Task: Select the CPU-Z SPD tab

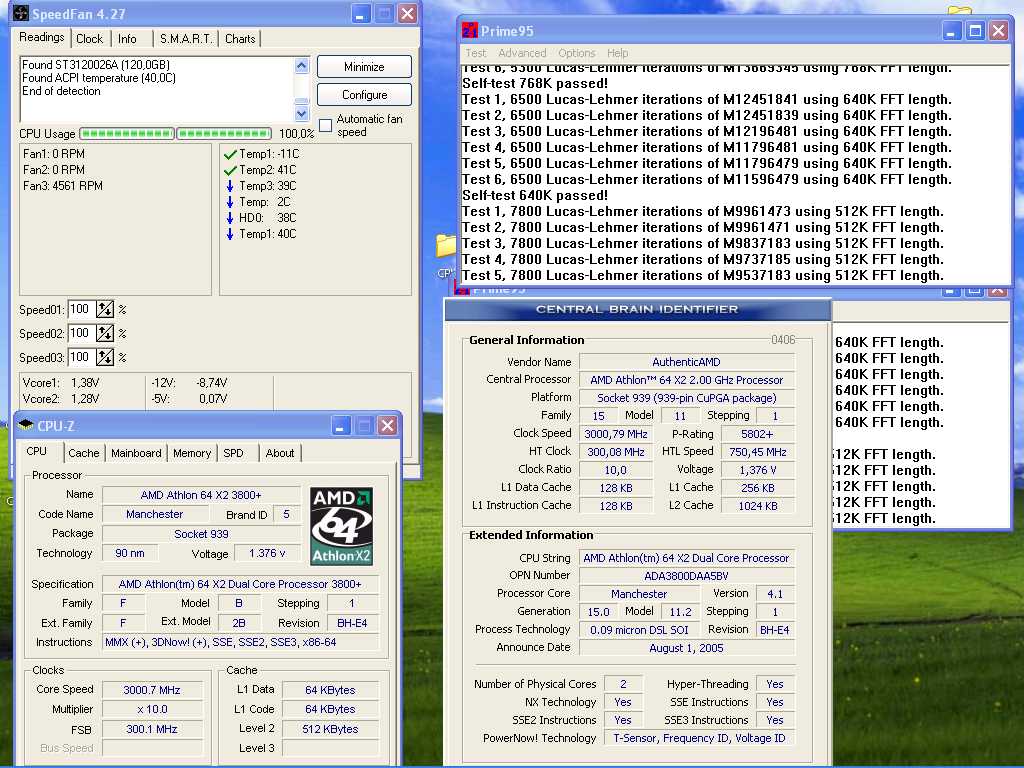Action: (x=233, y=453)
